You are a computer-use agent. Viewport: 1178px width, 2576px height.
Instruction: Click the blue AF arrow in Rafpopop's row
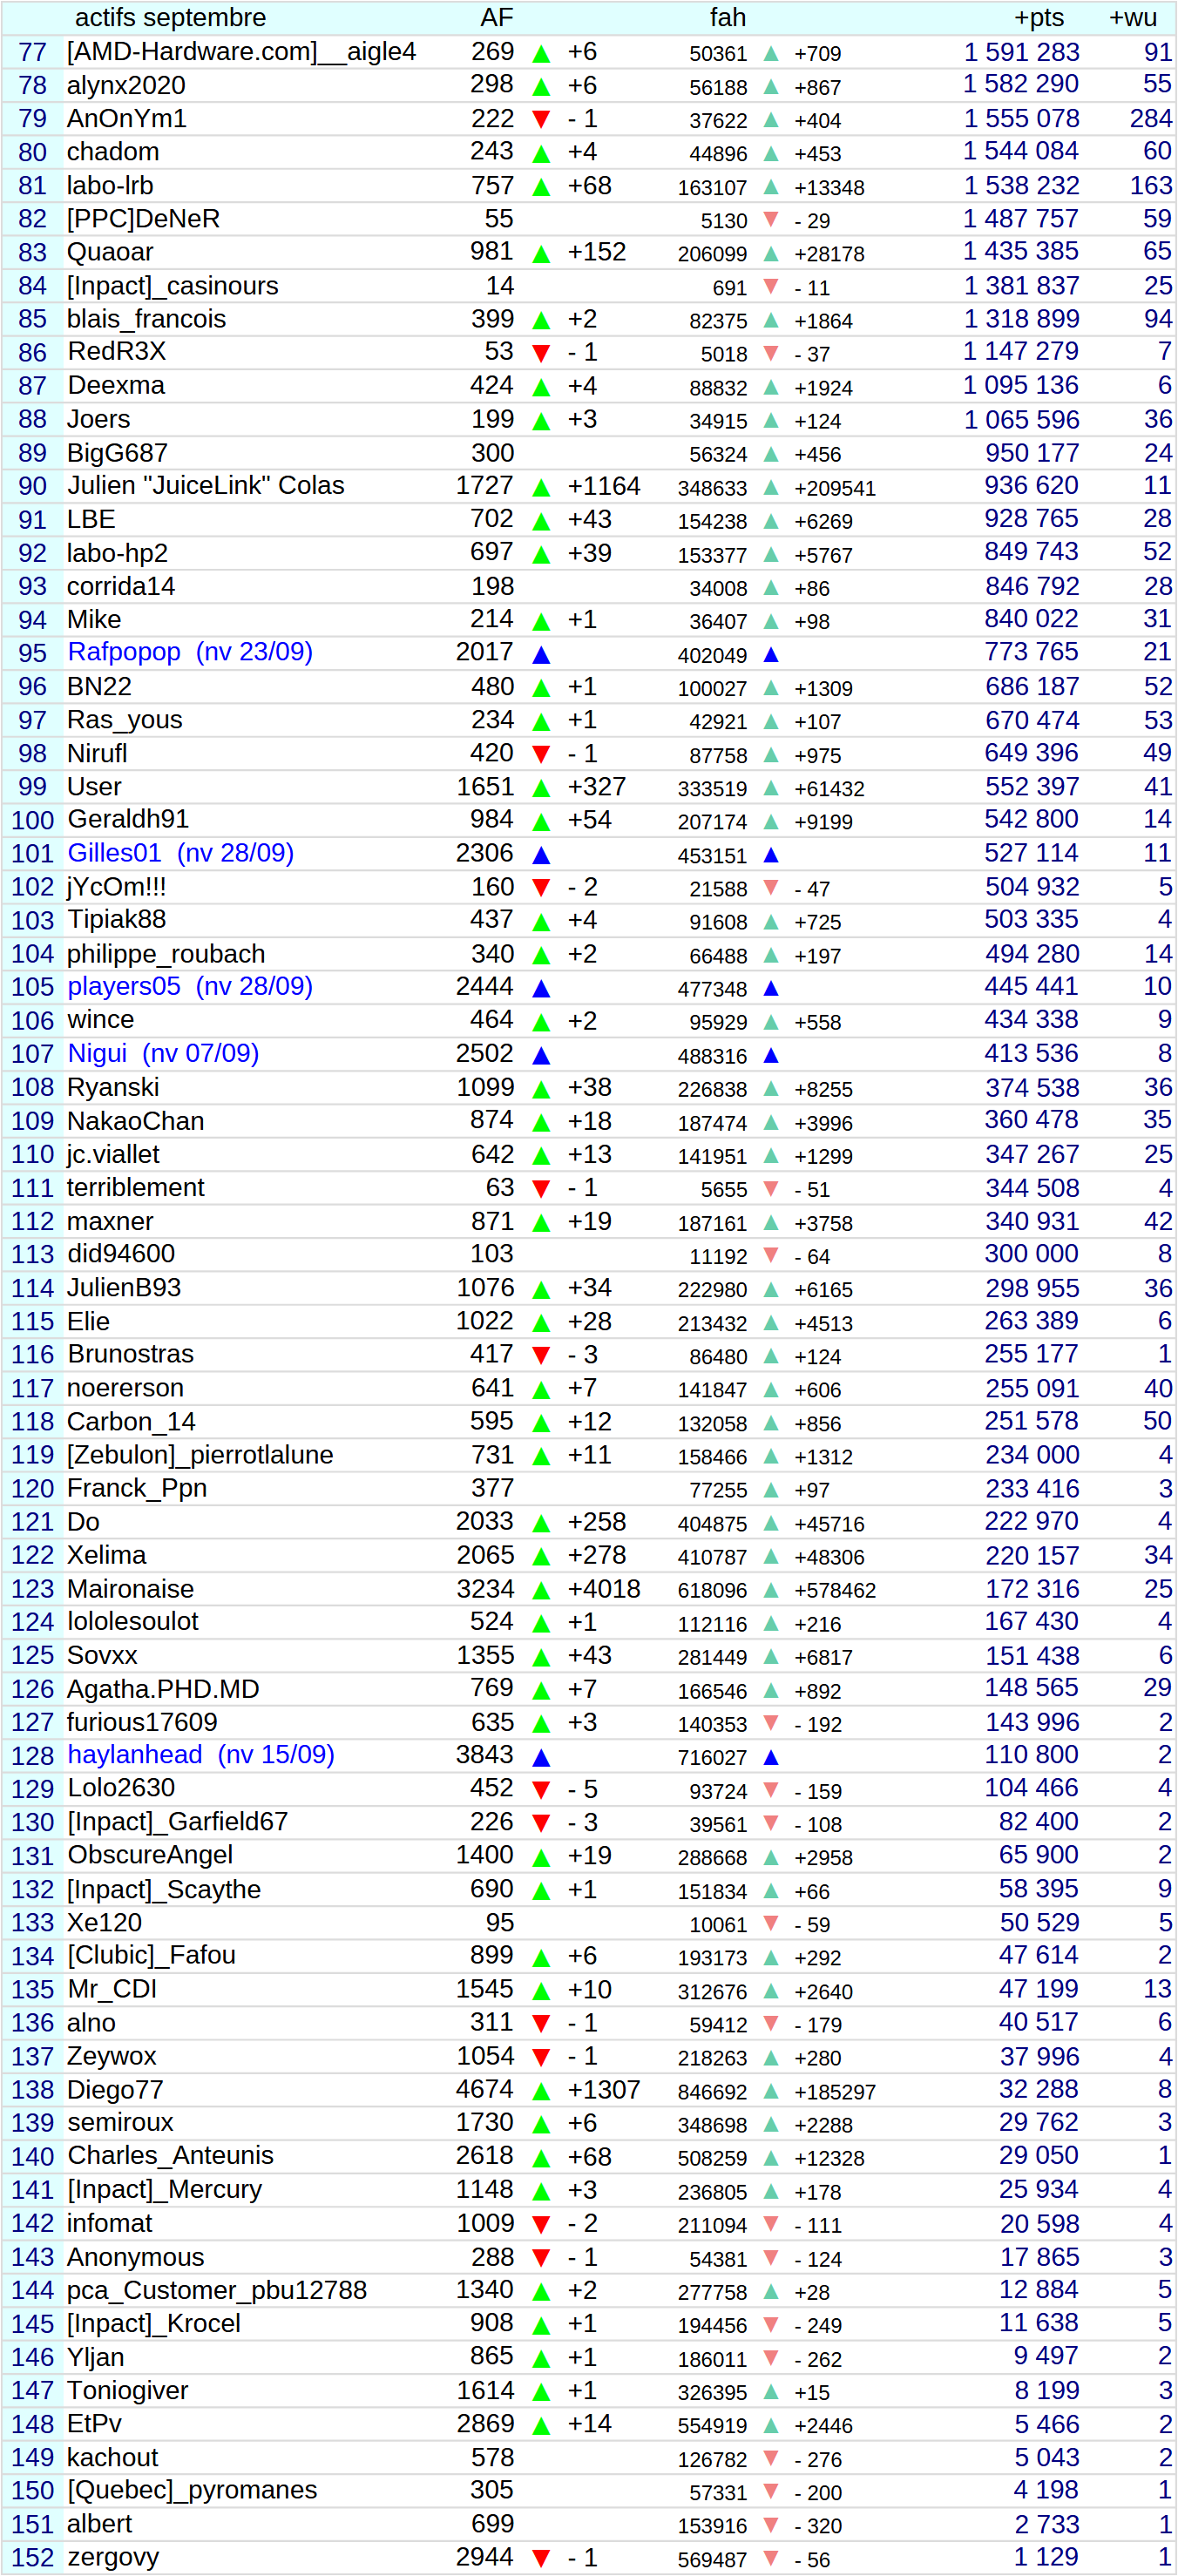(541, 655)
